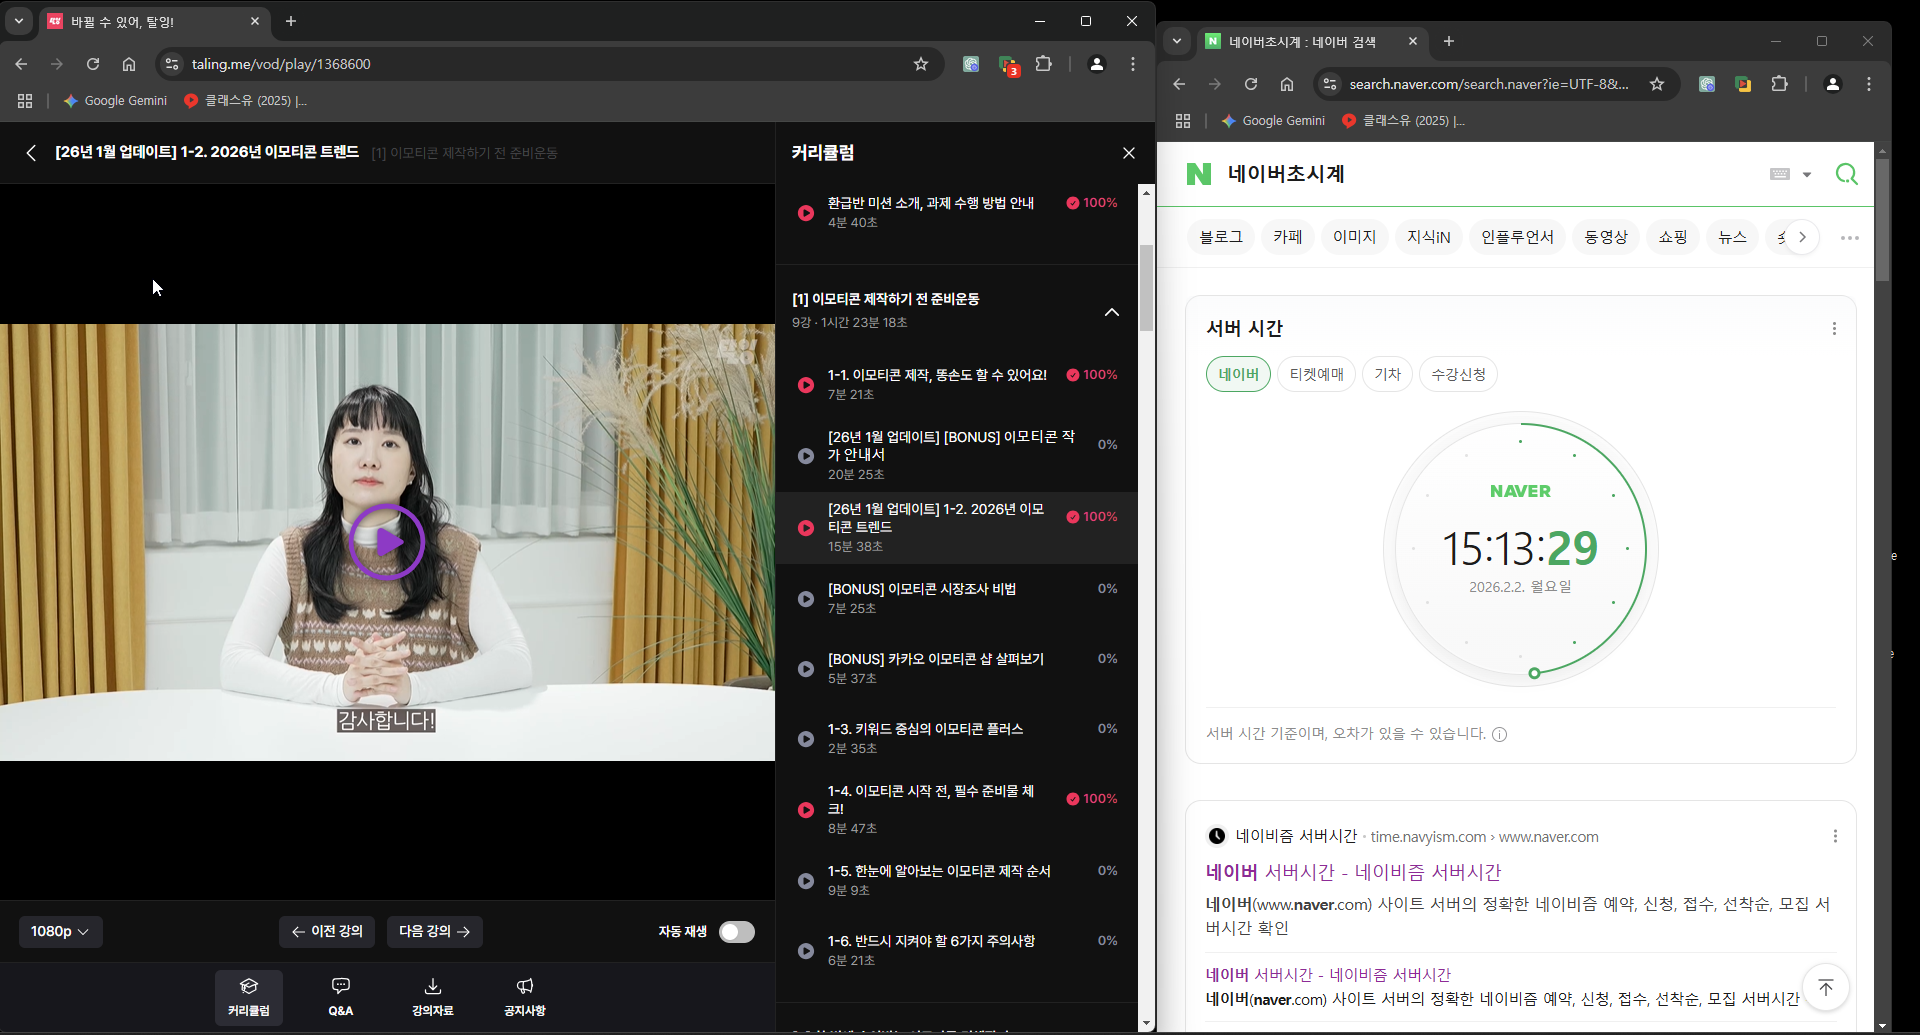Go to 이전 강의
Screen dimensions: 1920x1035
tap(327, 932)
